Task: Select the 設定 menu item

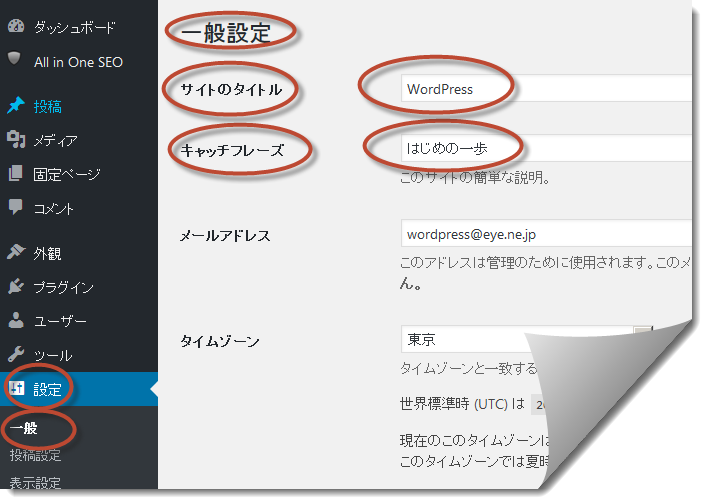Action: tap(48, 389)
